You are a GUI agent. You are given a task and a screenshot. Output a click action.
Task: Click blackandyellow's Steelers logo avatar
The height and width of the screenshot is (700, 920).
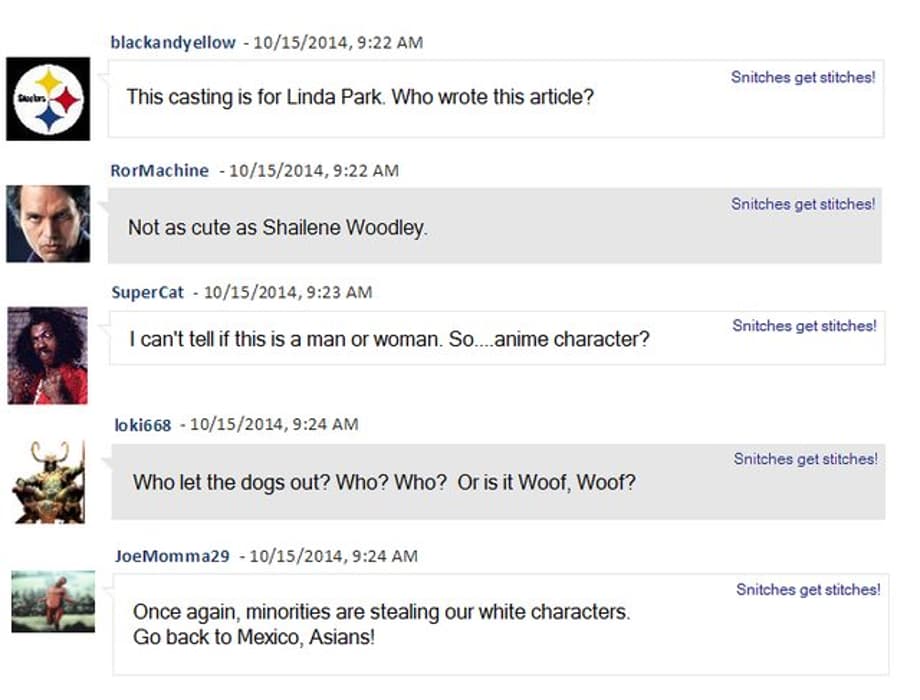pos(48,99)
